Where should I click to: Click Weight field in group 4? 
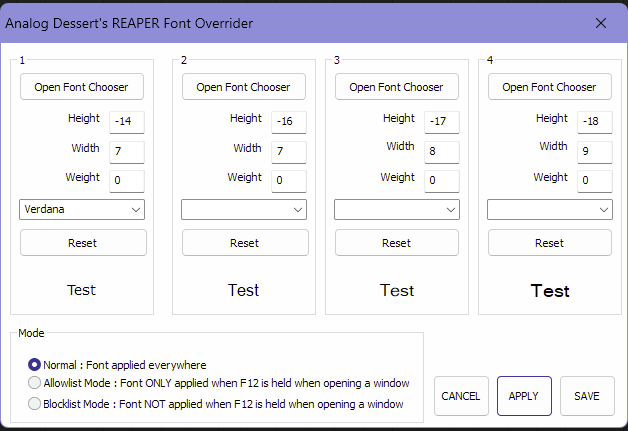coord(595,181)
